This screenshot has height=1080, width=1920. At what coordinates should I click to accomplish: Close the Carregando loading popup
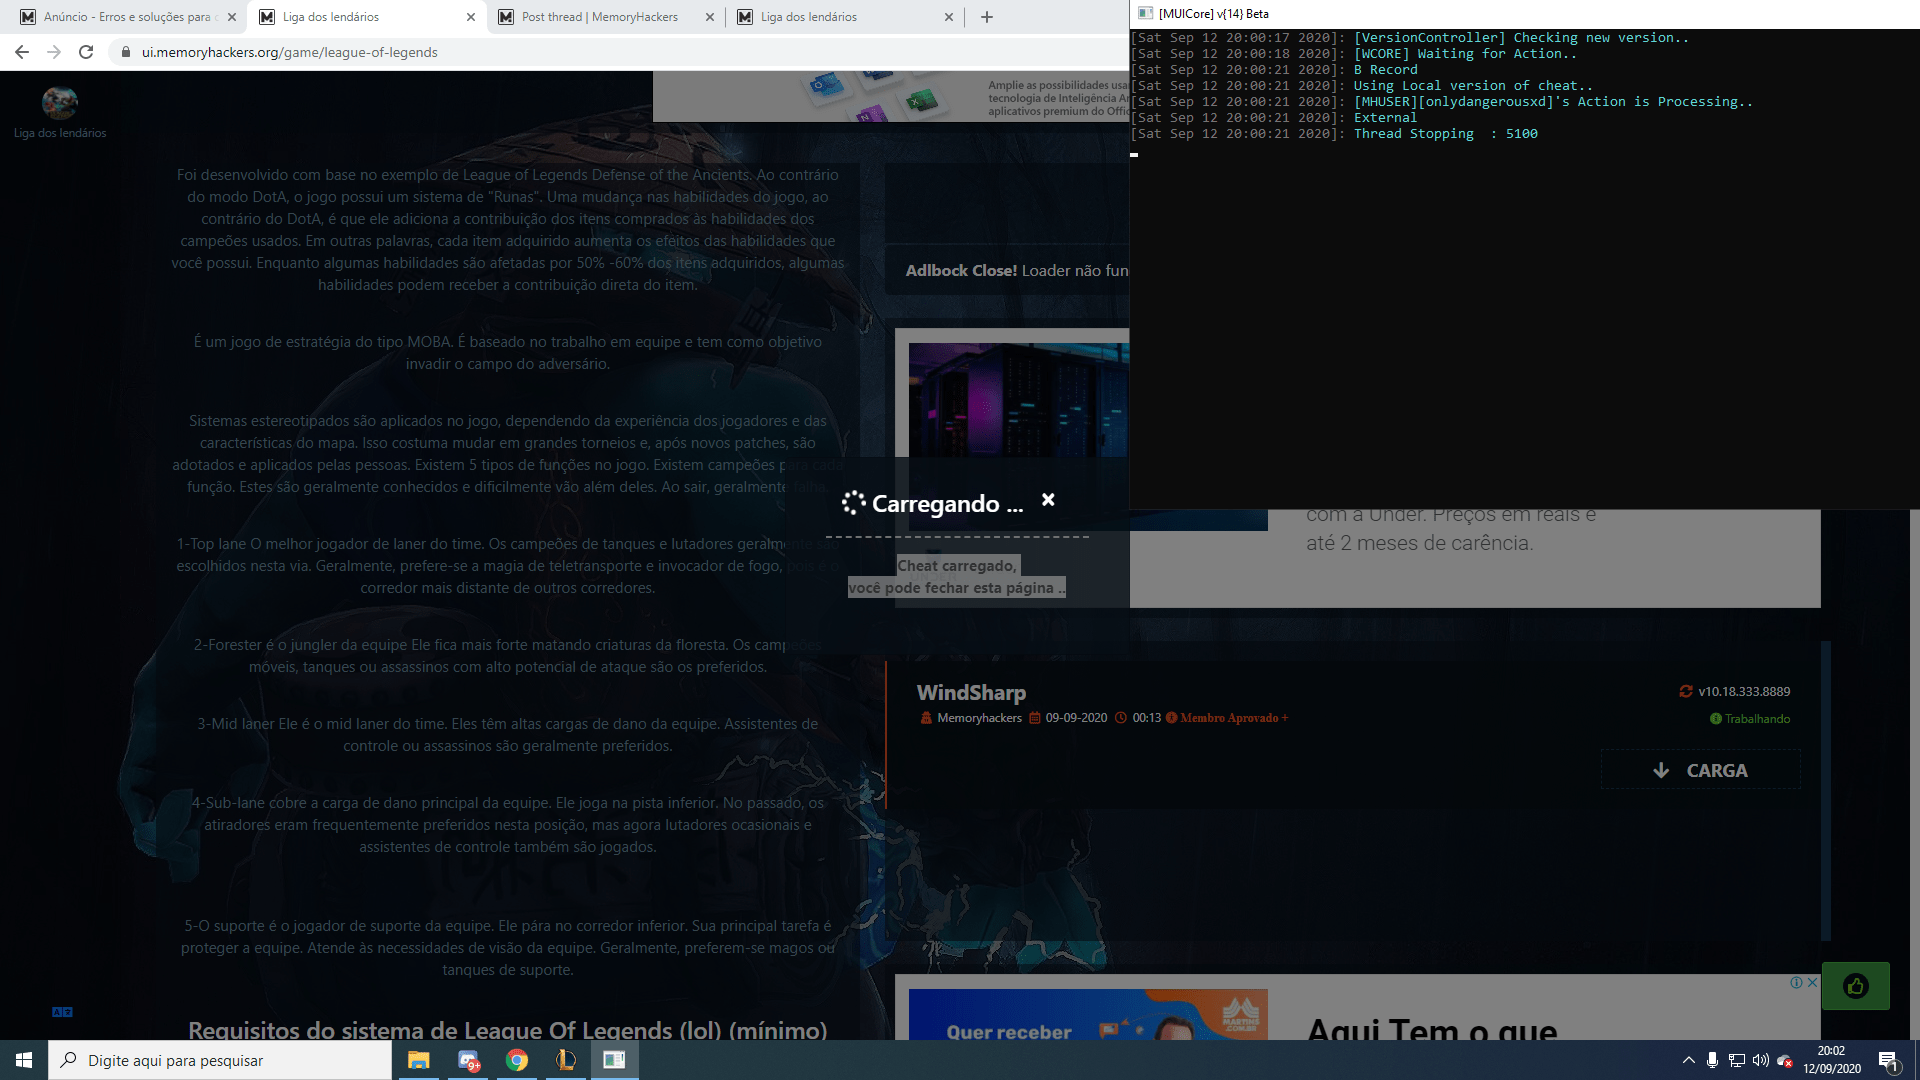tap(1048, 499)
